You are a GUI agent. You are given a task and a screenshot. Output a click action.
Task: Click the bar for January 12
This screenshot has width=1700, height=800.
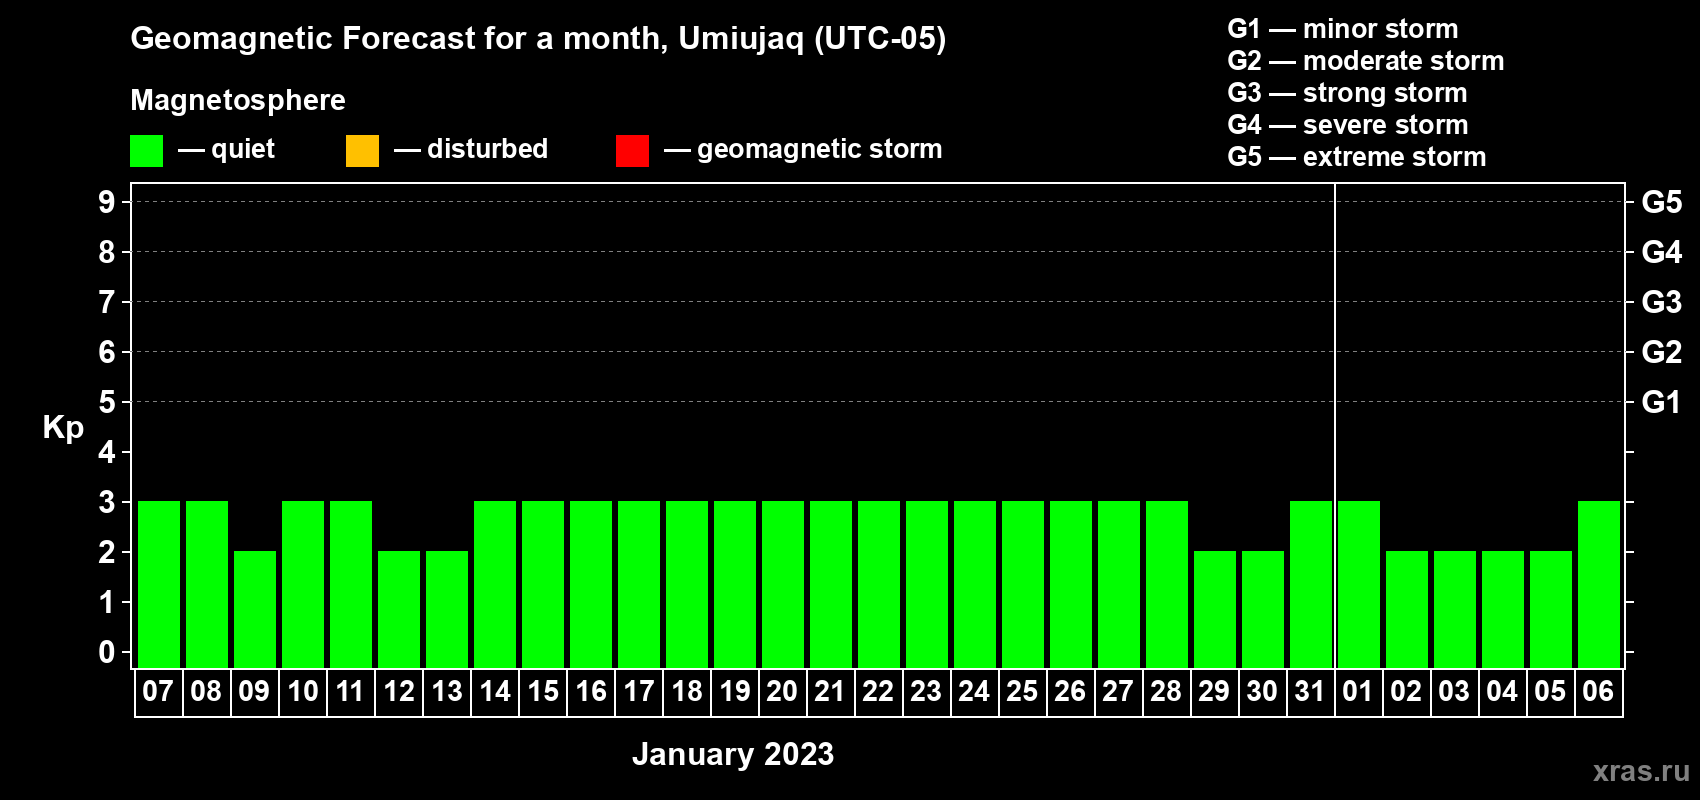(399, 609)
